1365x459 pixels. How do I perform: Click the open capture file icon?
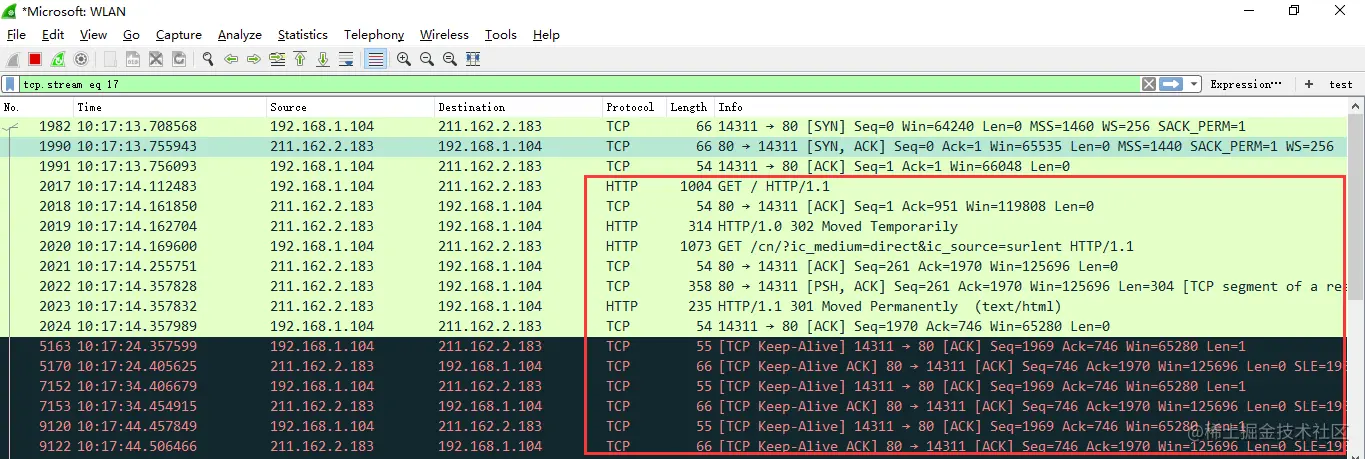[110, 59]
